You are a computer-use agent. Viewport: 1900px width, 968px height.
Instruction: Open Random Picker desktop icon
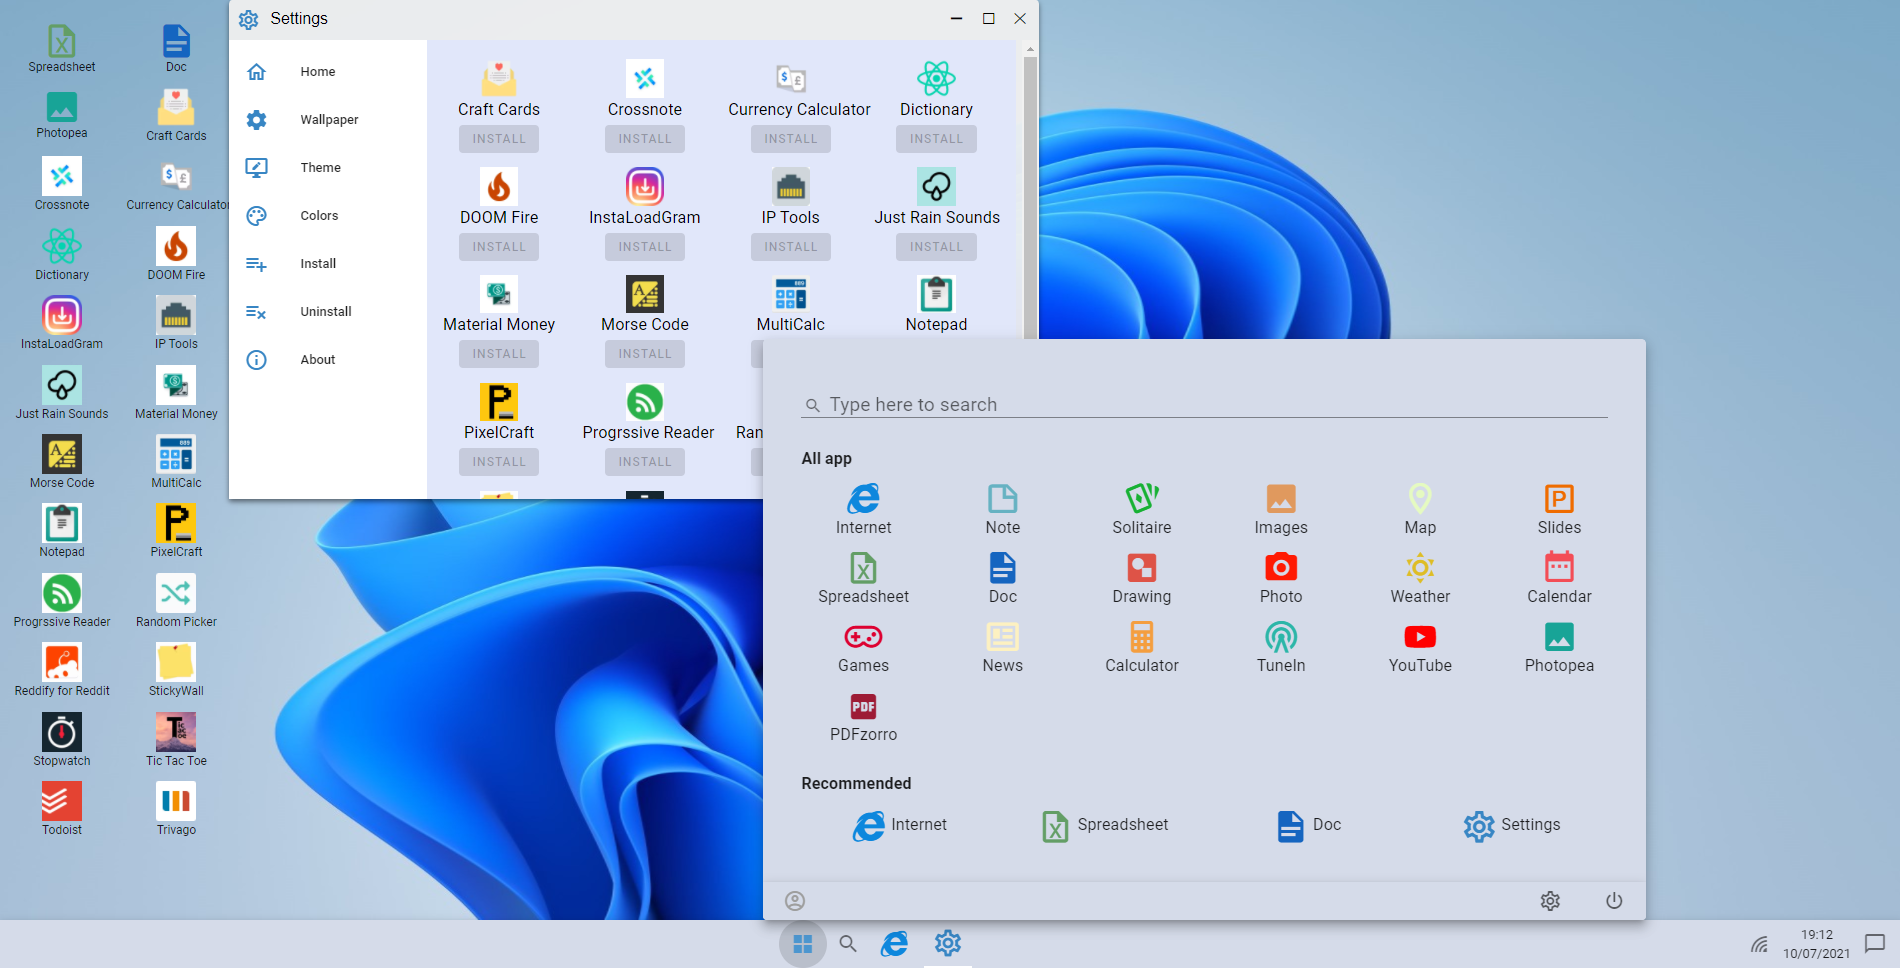(x=176, y=601)
